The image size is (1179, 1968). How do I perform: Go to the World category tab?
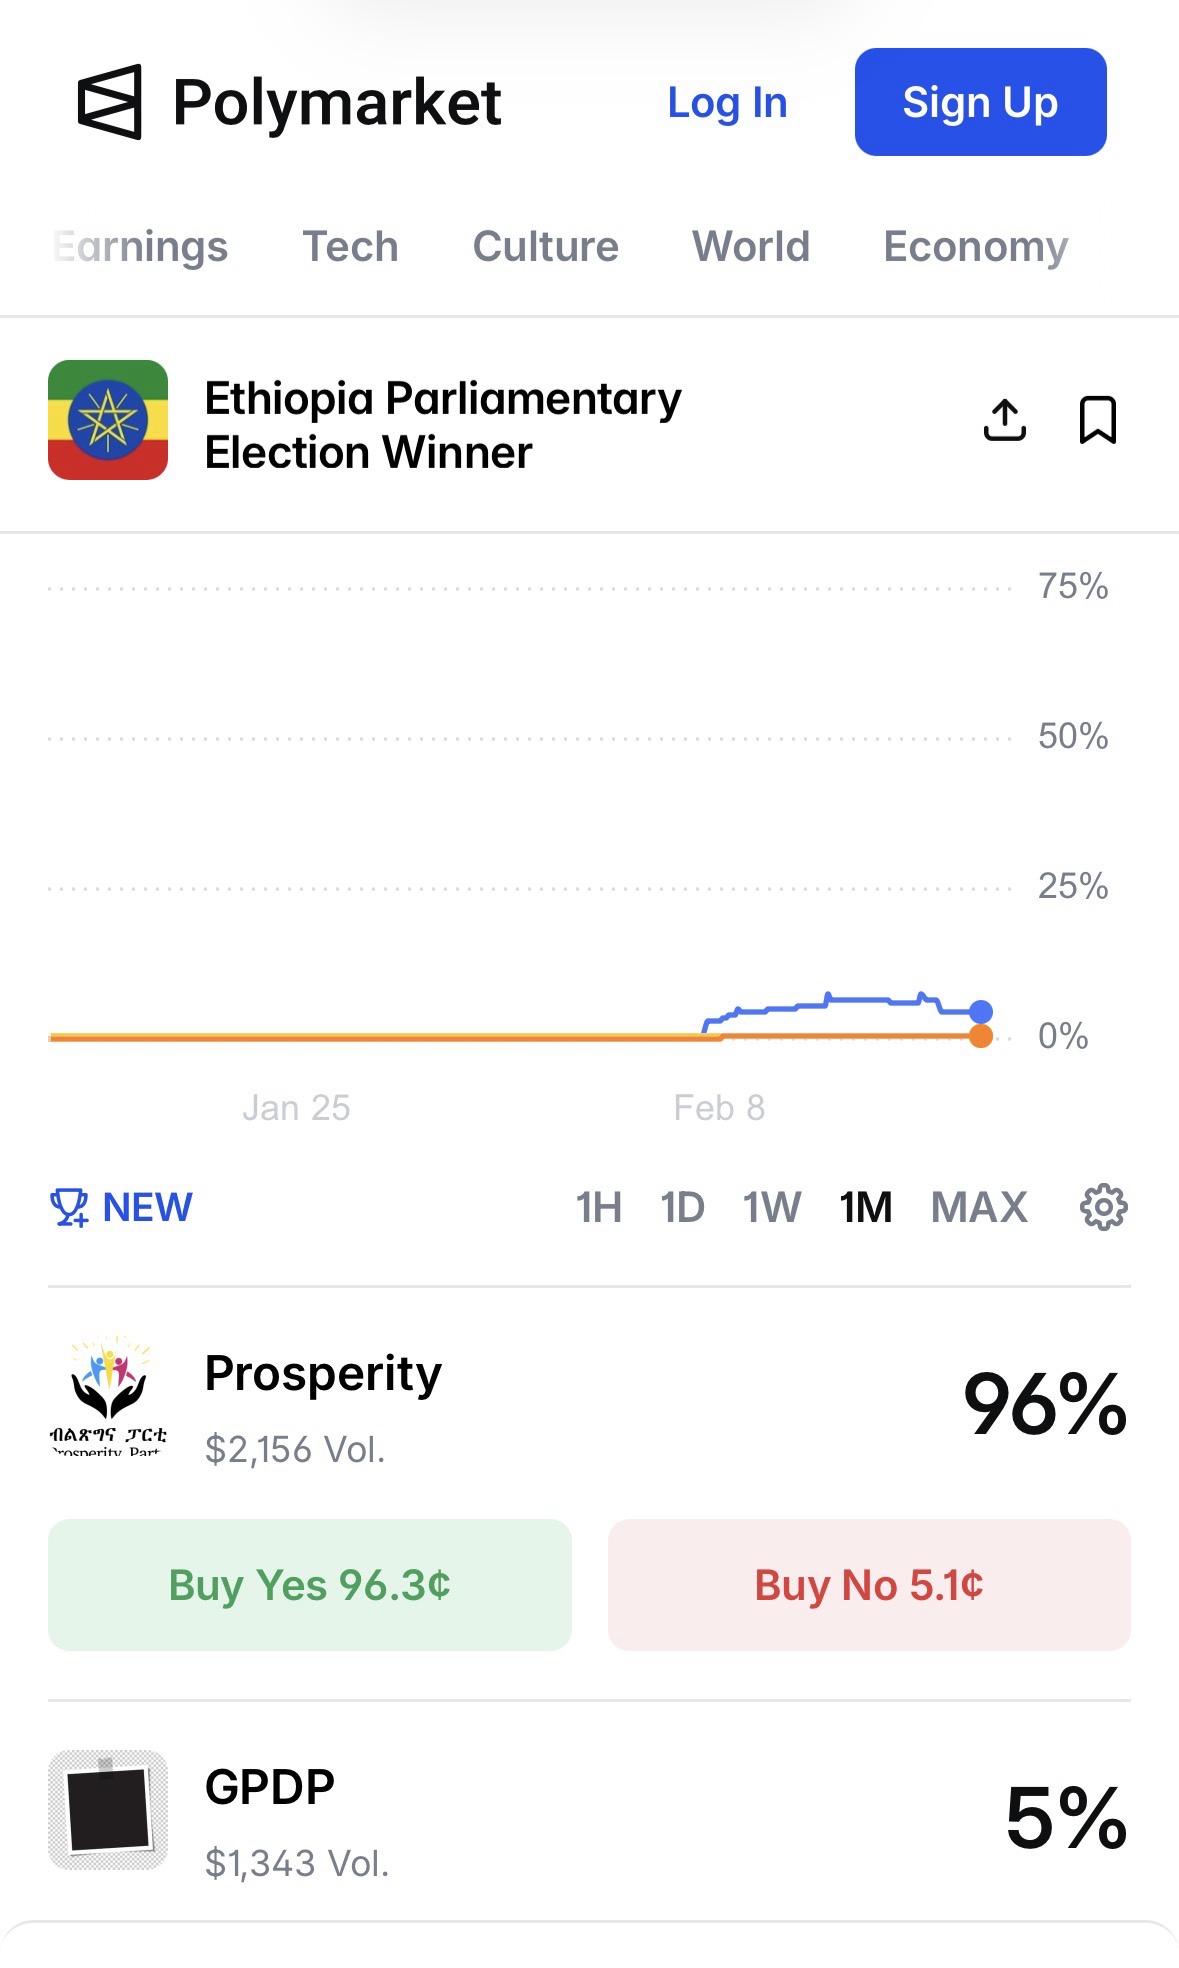(x=750, y=246)
